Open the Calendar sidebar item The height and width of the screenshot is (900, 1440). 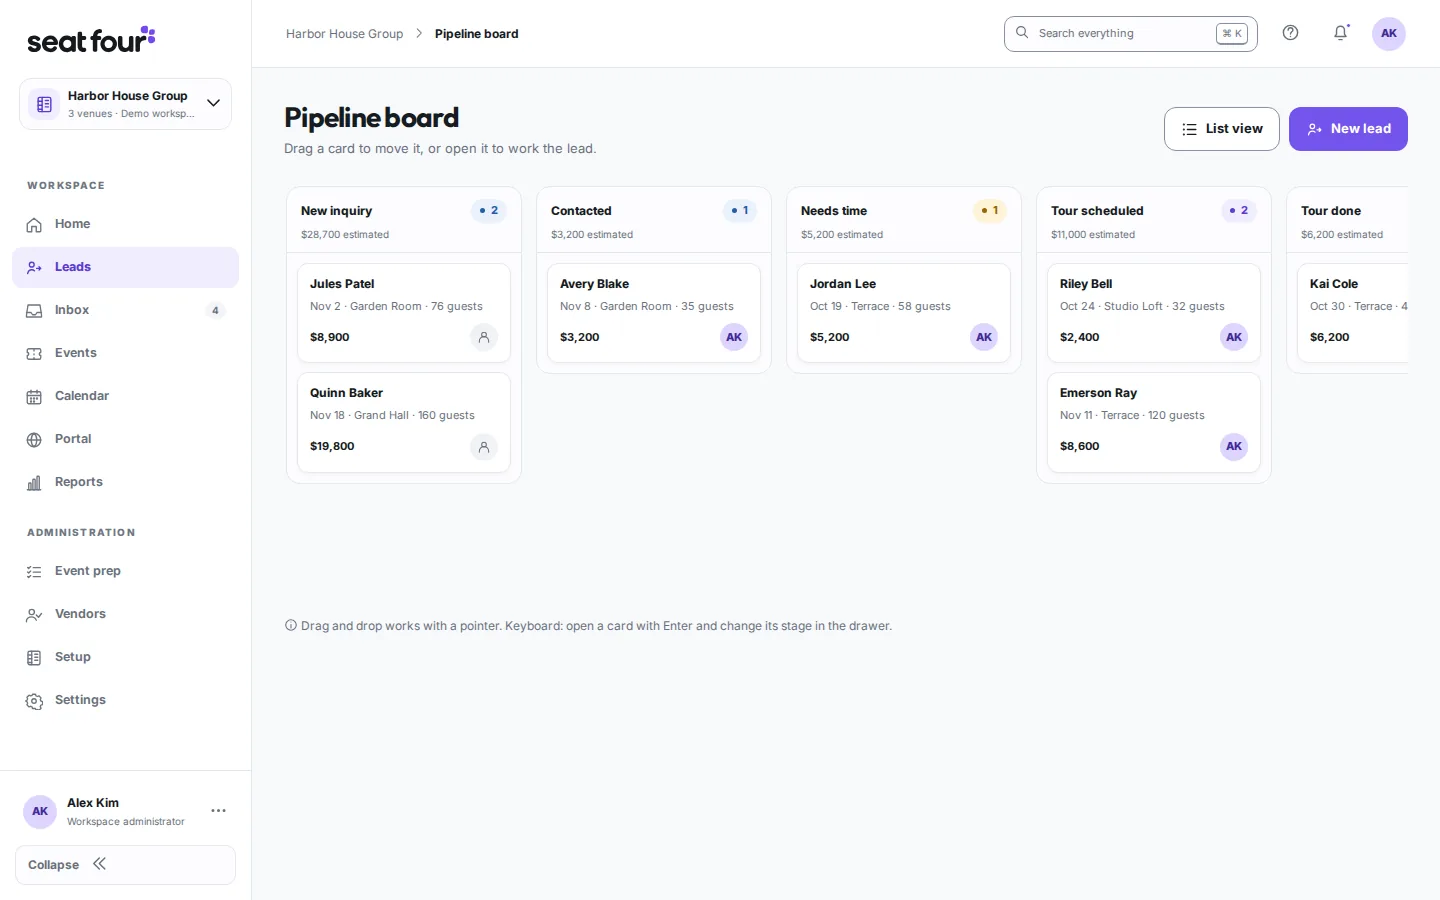[x=125, y=396]
